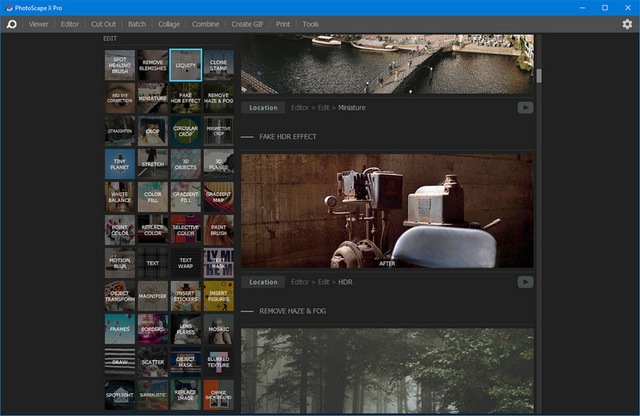
Task: Select the Tiny Planet effect tile
Action: [120, 164]
